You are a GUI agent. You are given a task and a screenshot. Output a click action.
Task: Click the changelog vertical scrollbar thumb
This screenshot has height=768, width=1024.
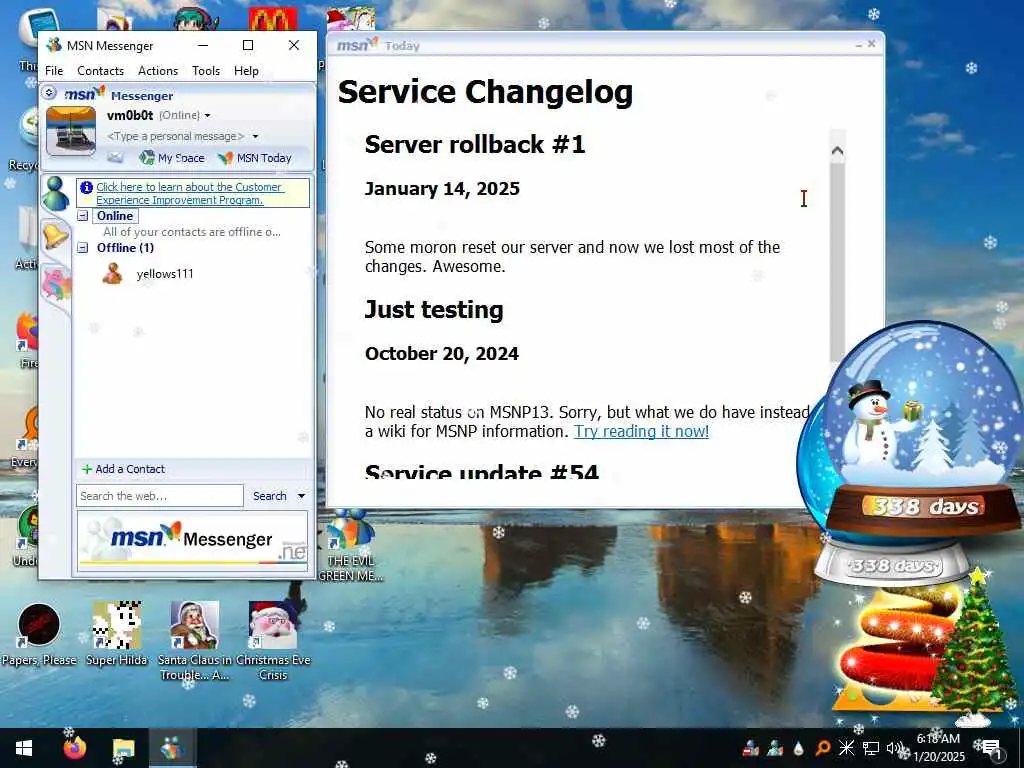(x=837, y=261)
